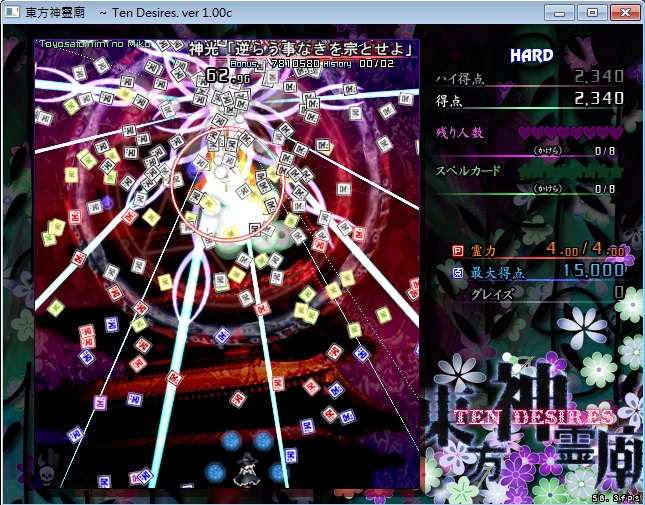Click the グレイズ graze label
645x505 pixels.
pyautogui.click(x=492, y=294)
